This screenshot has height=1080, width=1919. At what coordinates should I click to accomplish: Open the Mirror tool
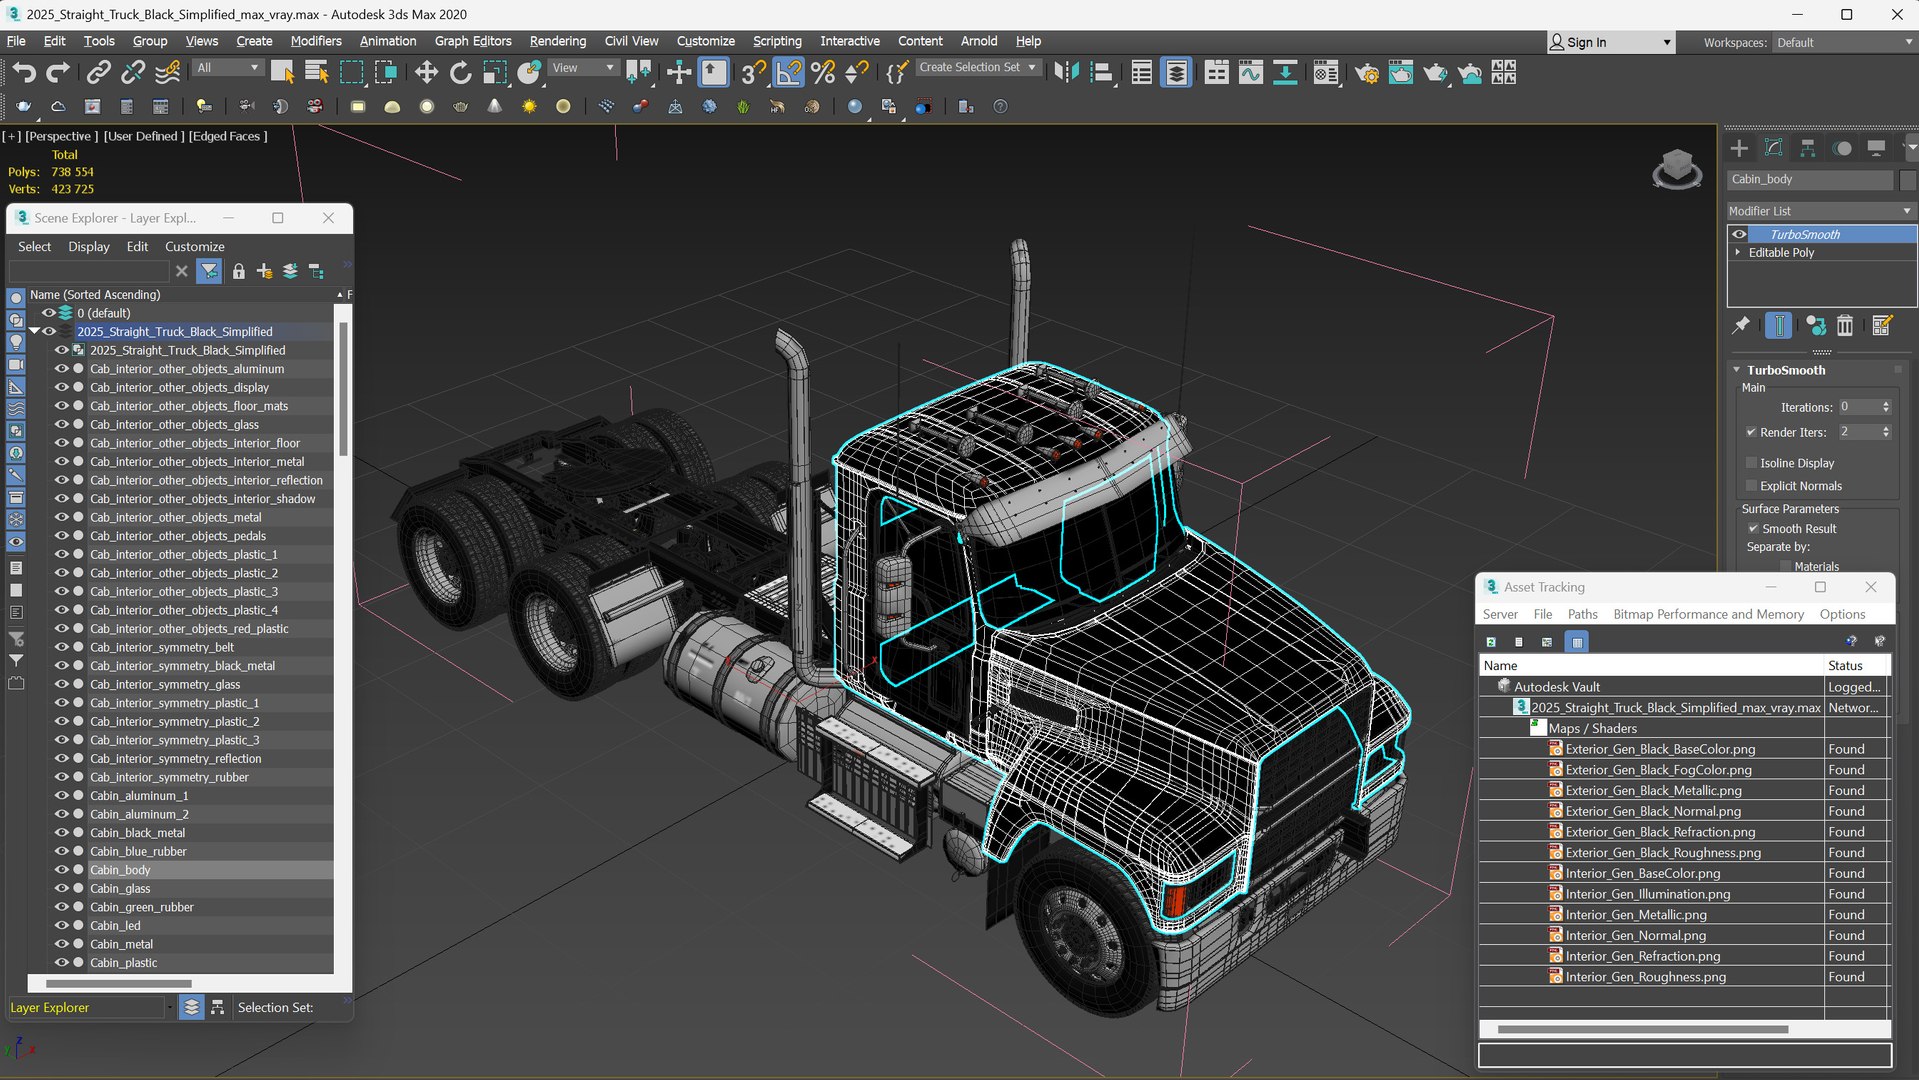coord(1067,72)
